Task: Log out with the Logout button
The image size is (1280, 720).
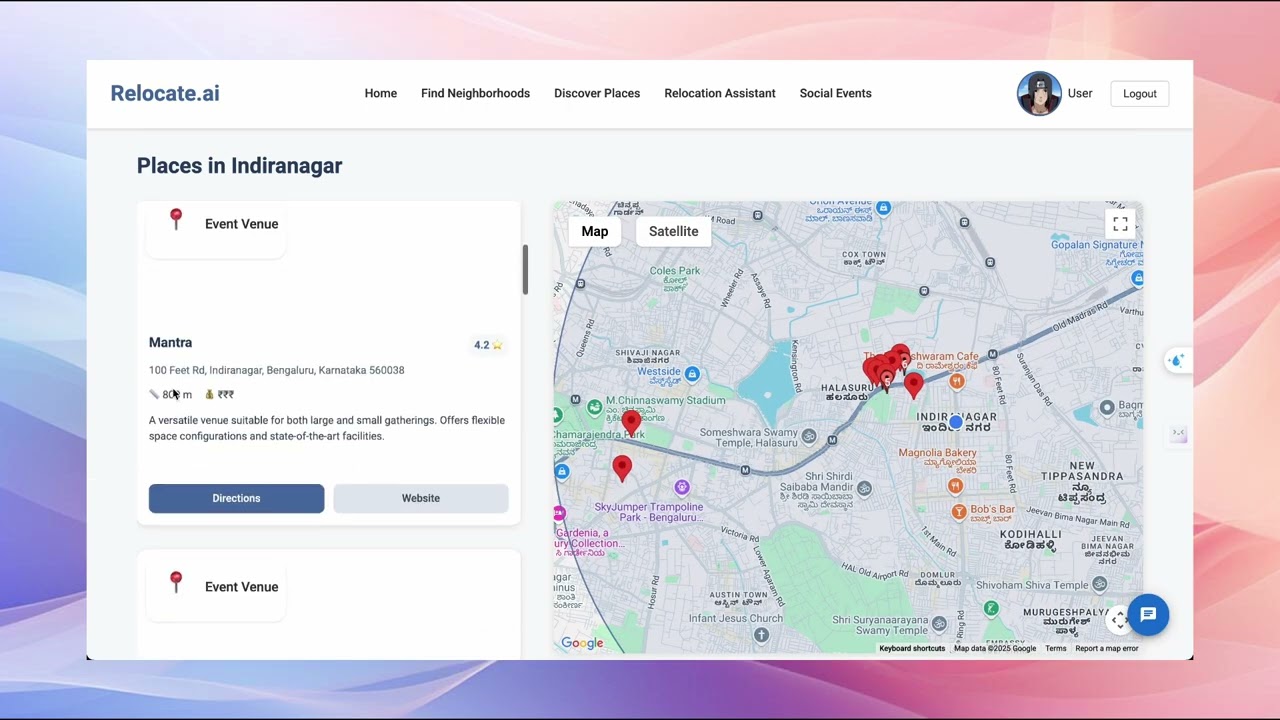Action: [1139, 93]
